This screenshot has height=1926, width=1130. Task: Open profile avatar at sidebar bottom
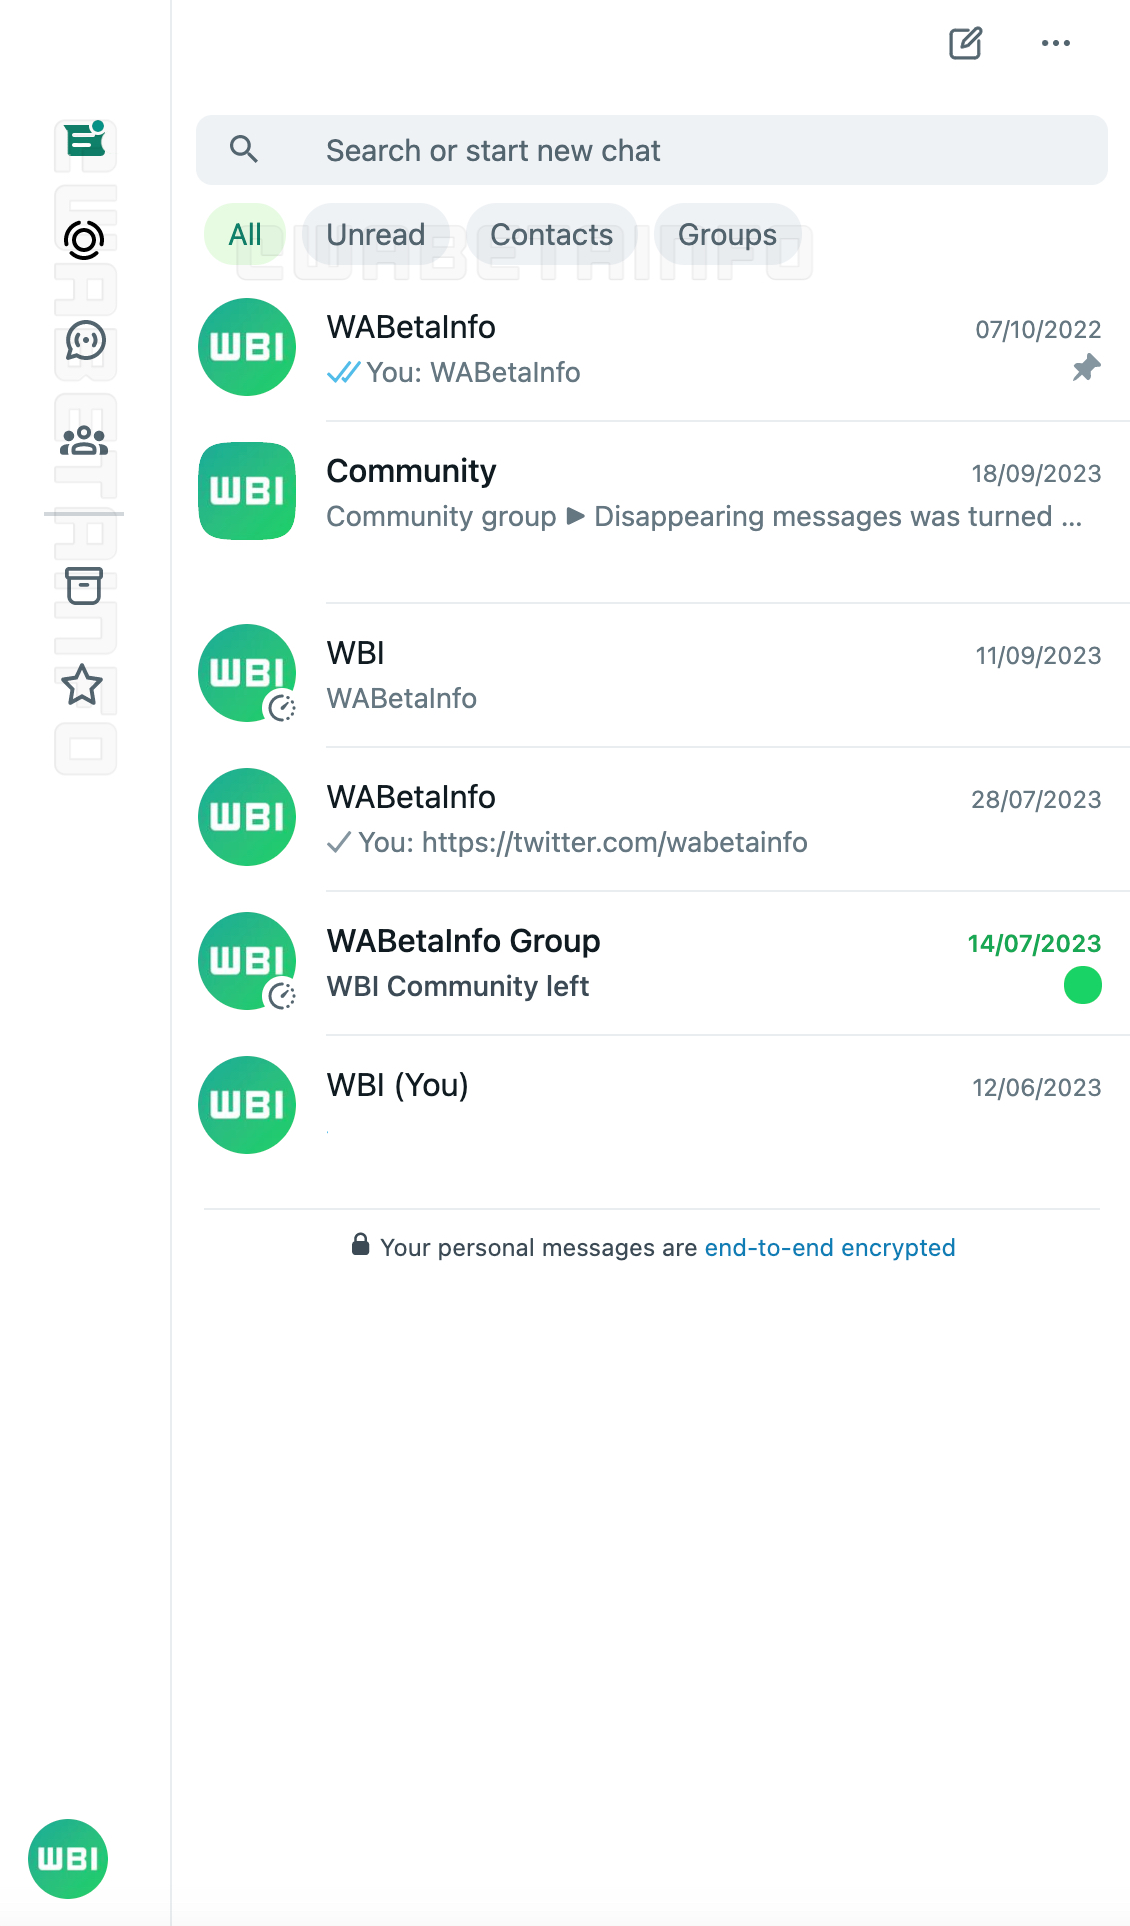point(68,1859)
